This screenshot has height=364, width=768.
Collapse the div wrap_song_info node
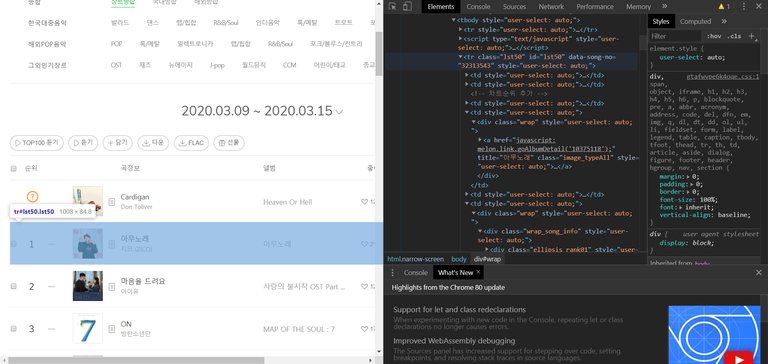pos(480,231)
